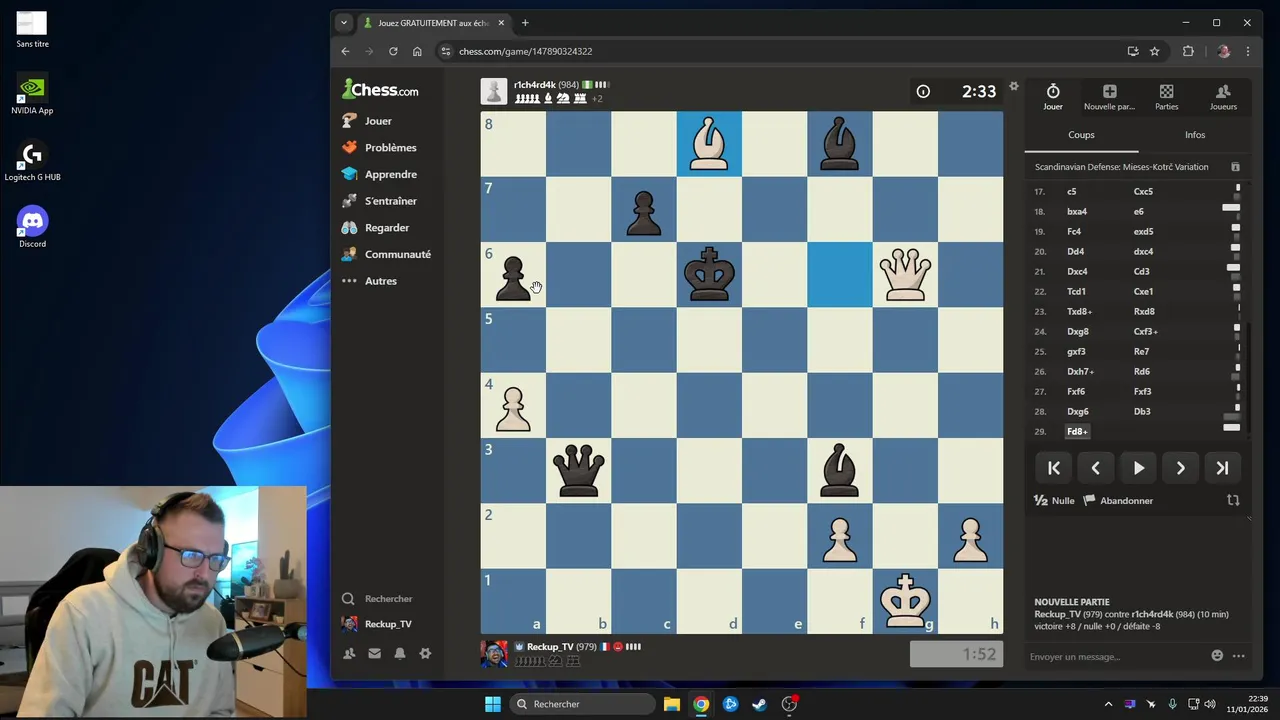Click the white bishop on d8
The image size is (1280, 720).
[x=709, y=144]
